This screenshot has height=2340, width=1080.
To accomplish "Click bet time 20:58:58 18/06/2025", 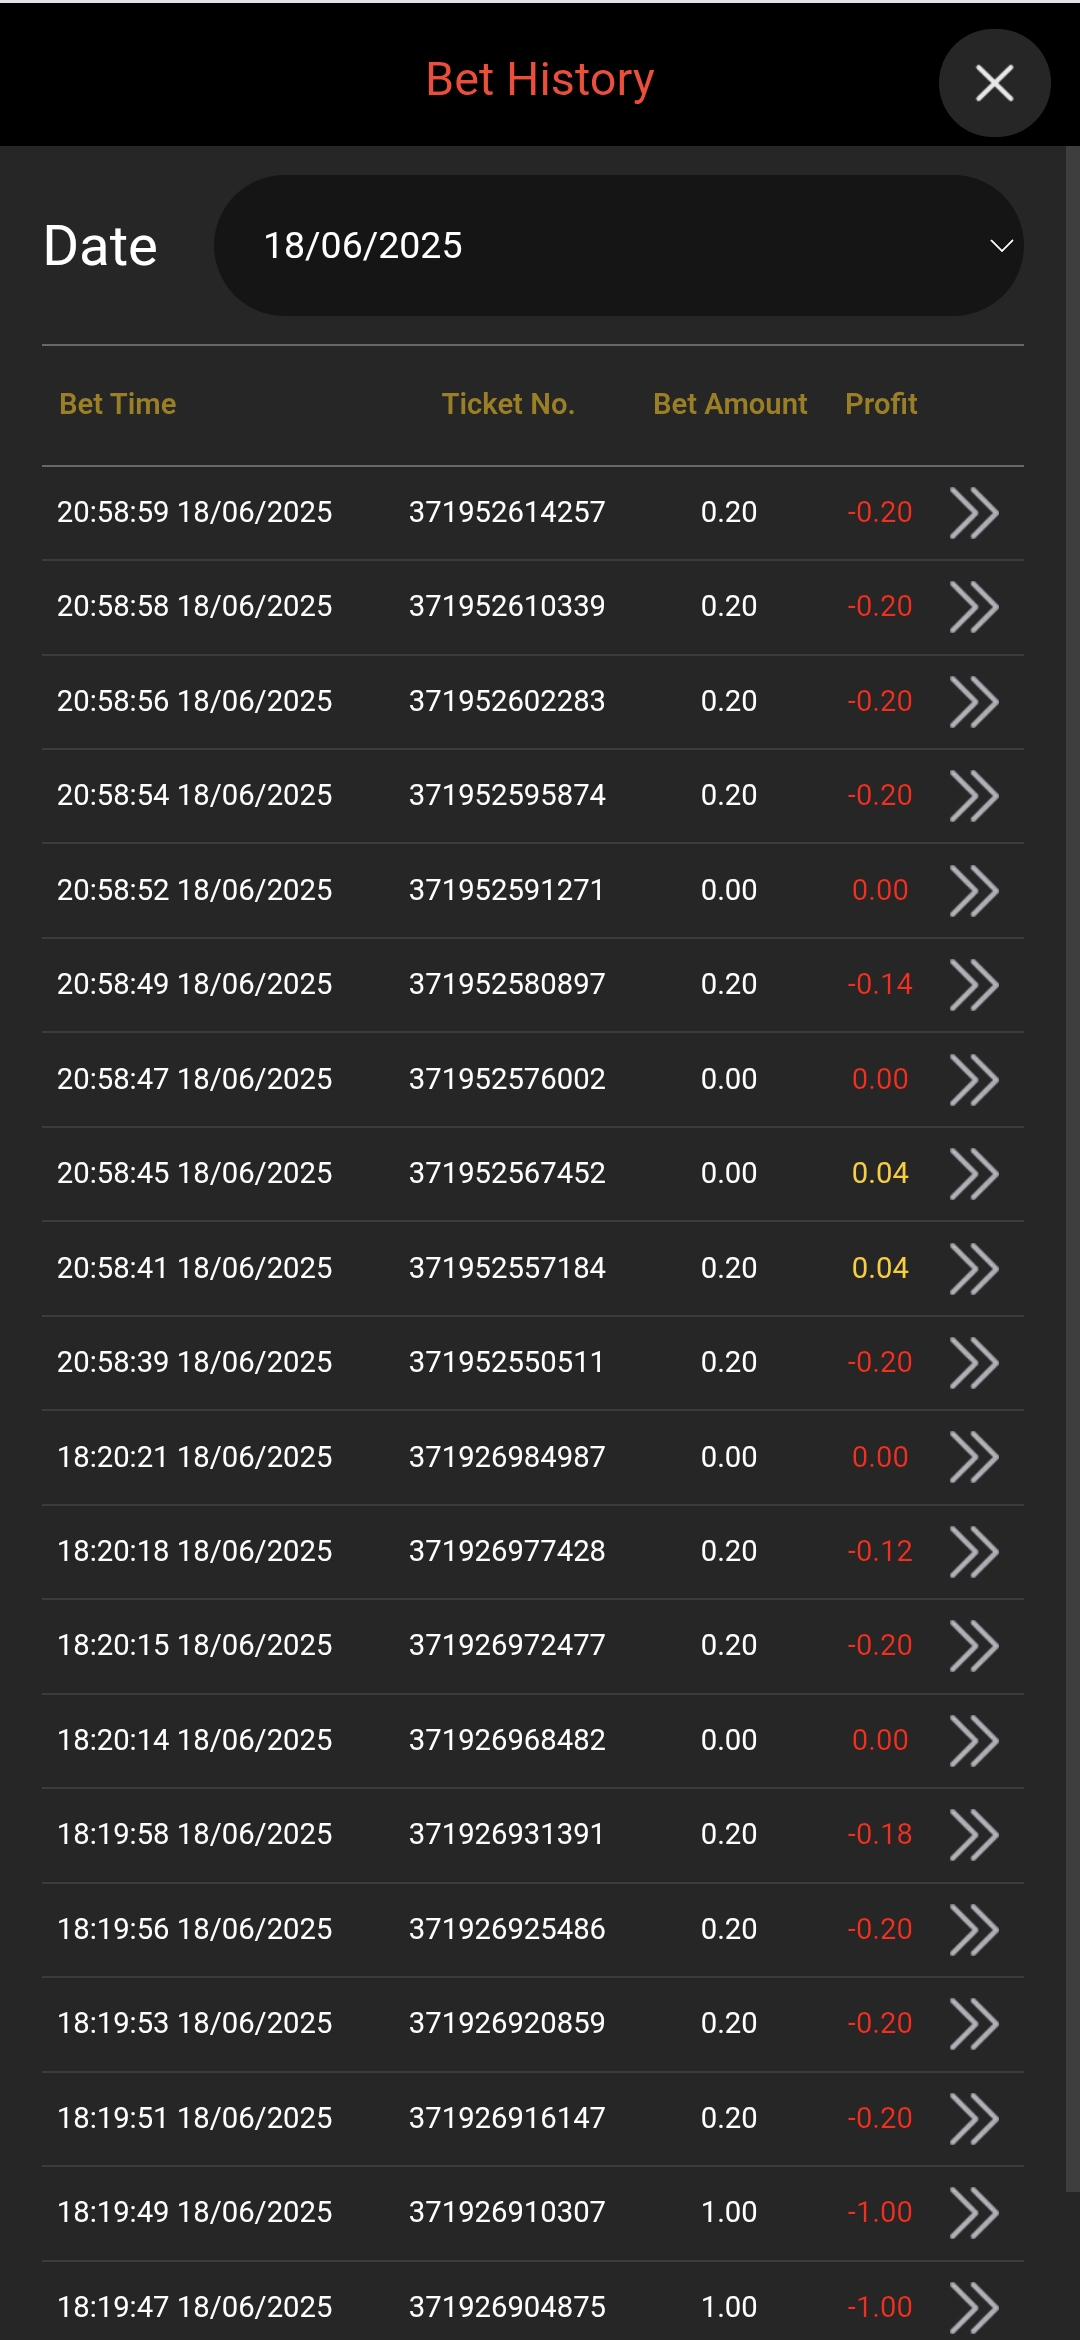I will point(195,606).
